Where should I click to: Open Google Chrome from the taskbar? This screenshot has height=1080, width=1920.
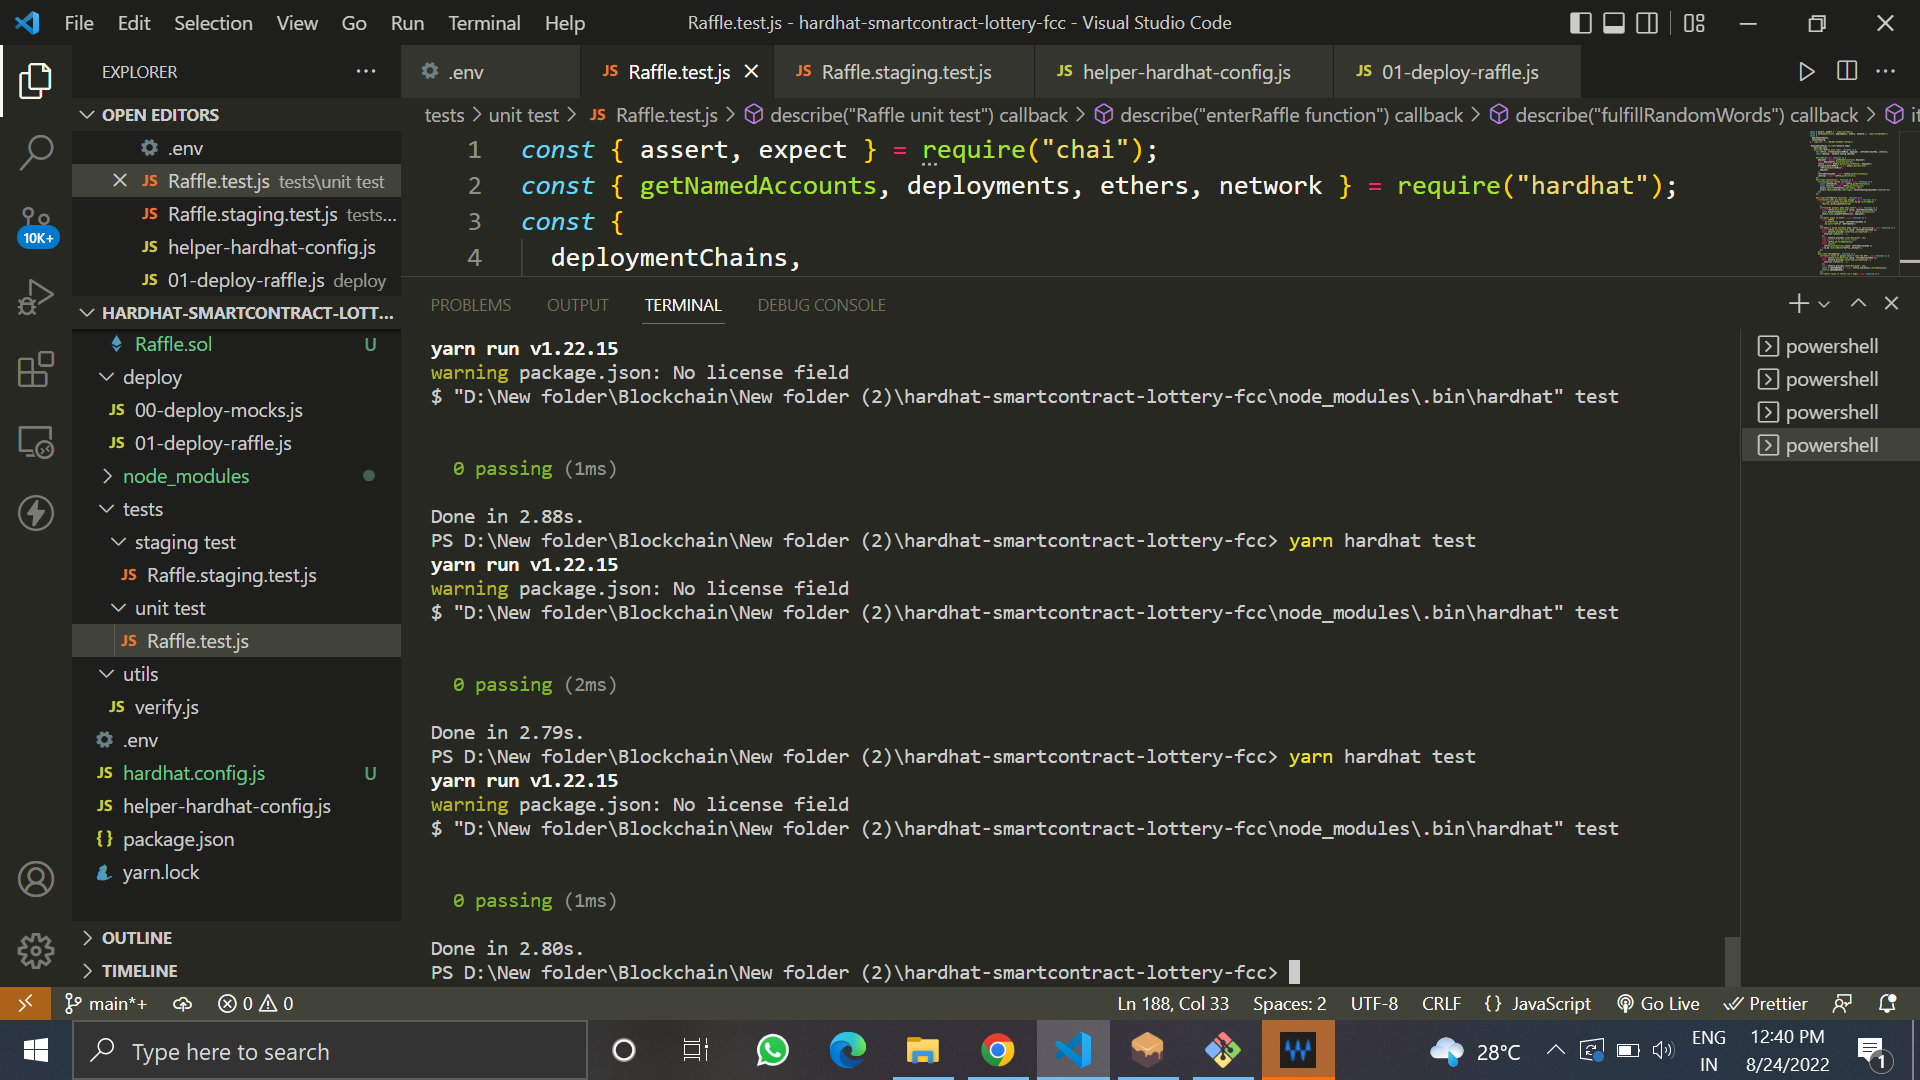pos(997,1051)
